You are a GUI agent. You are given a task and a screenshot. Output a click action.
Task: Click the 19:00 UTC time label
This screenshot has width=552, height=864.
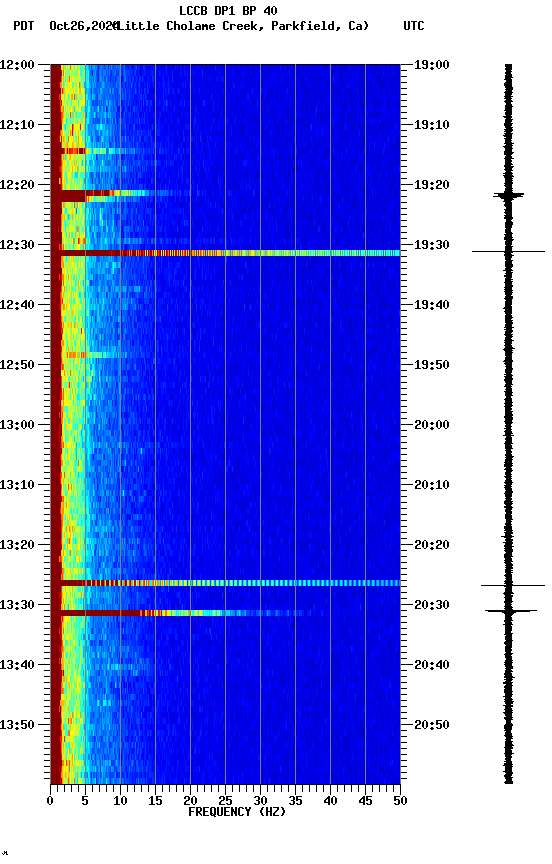(x=432, y=64)
